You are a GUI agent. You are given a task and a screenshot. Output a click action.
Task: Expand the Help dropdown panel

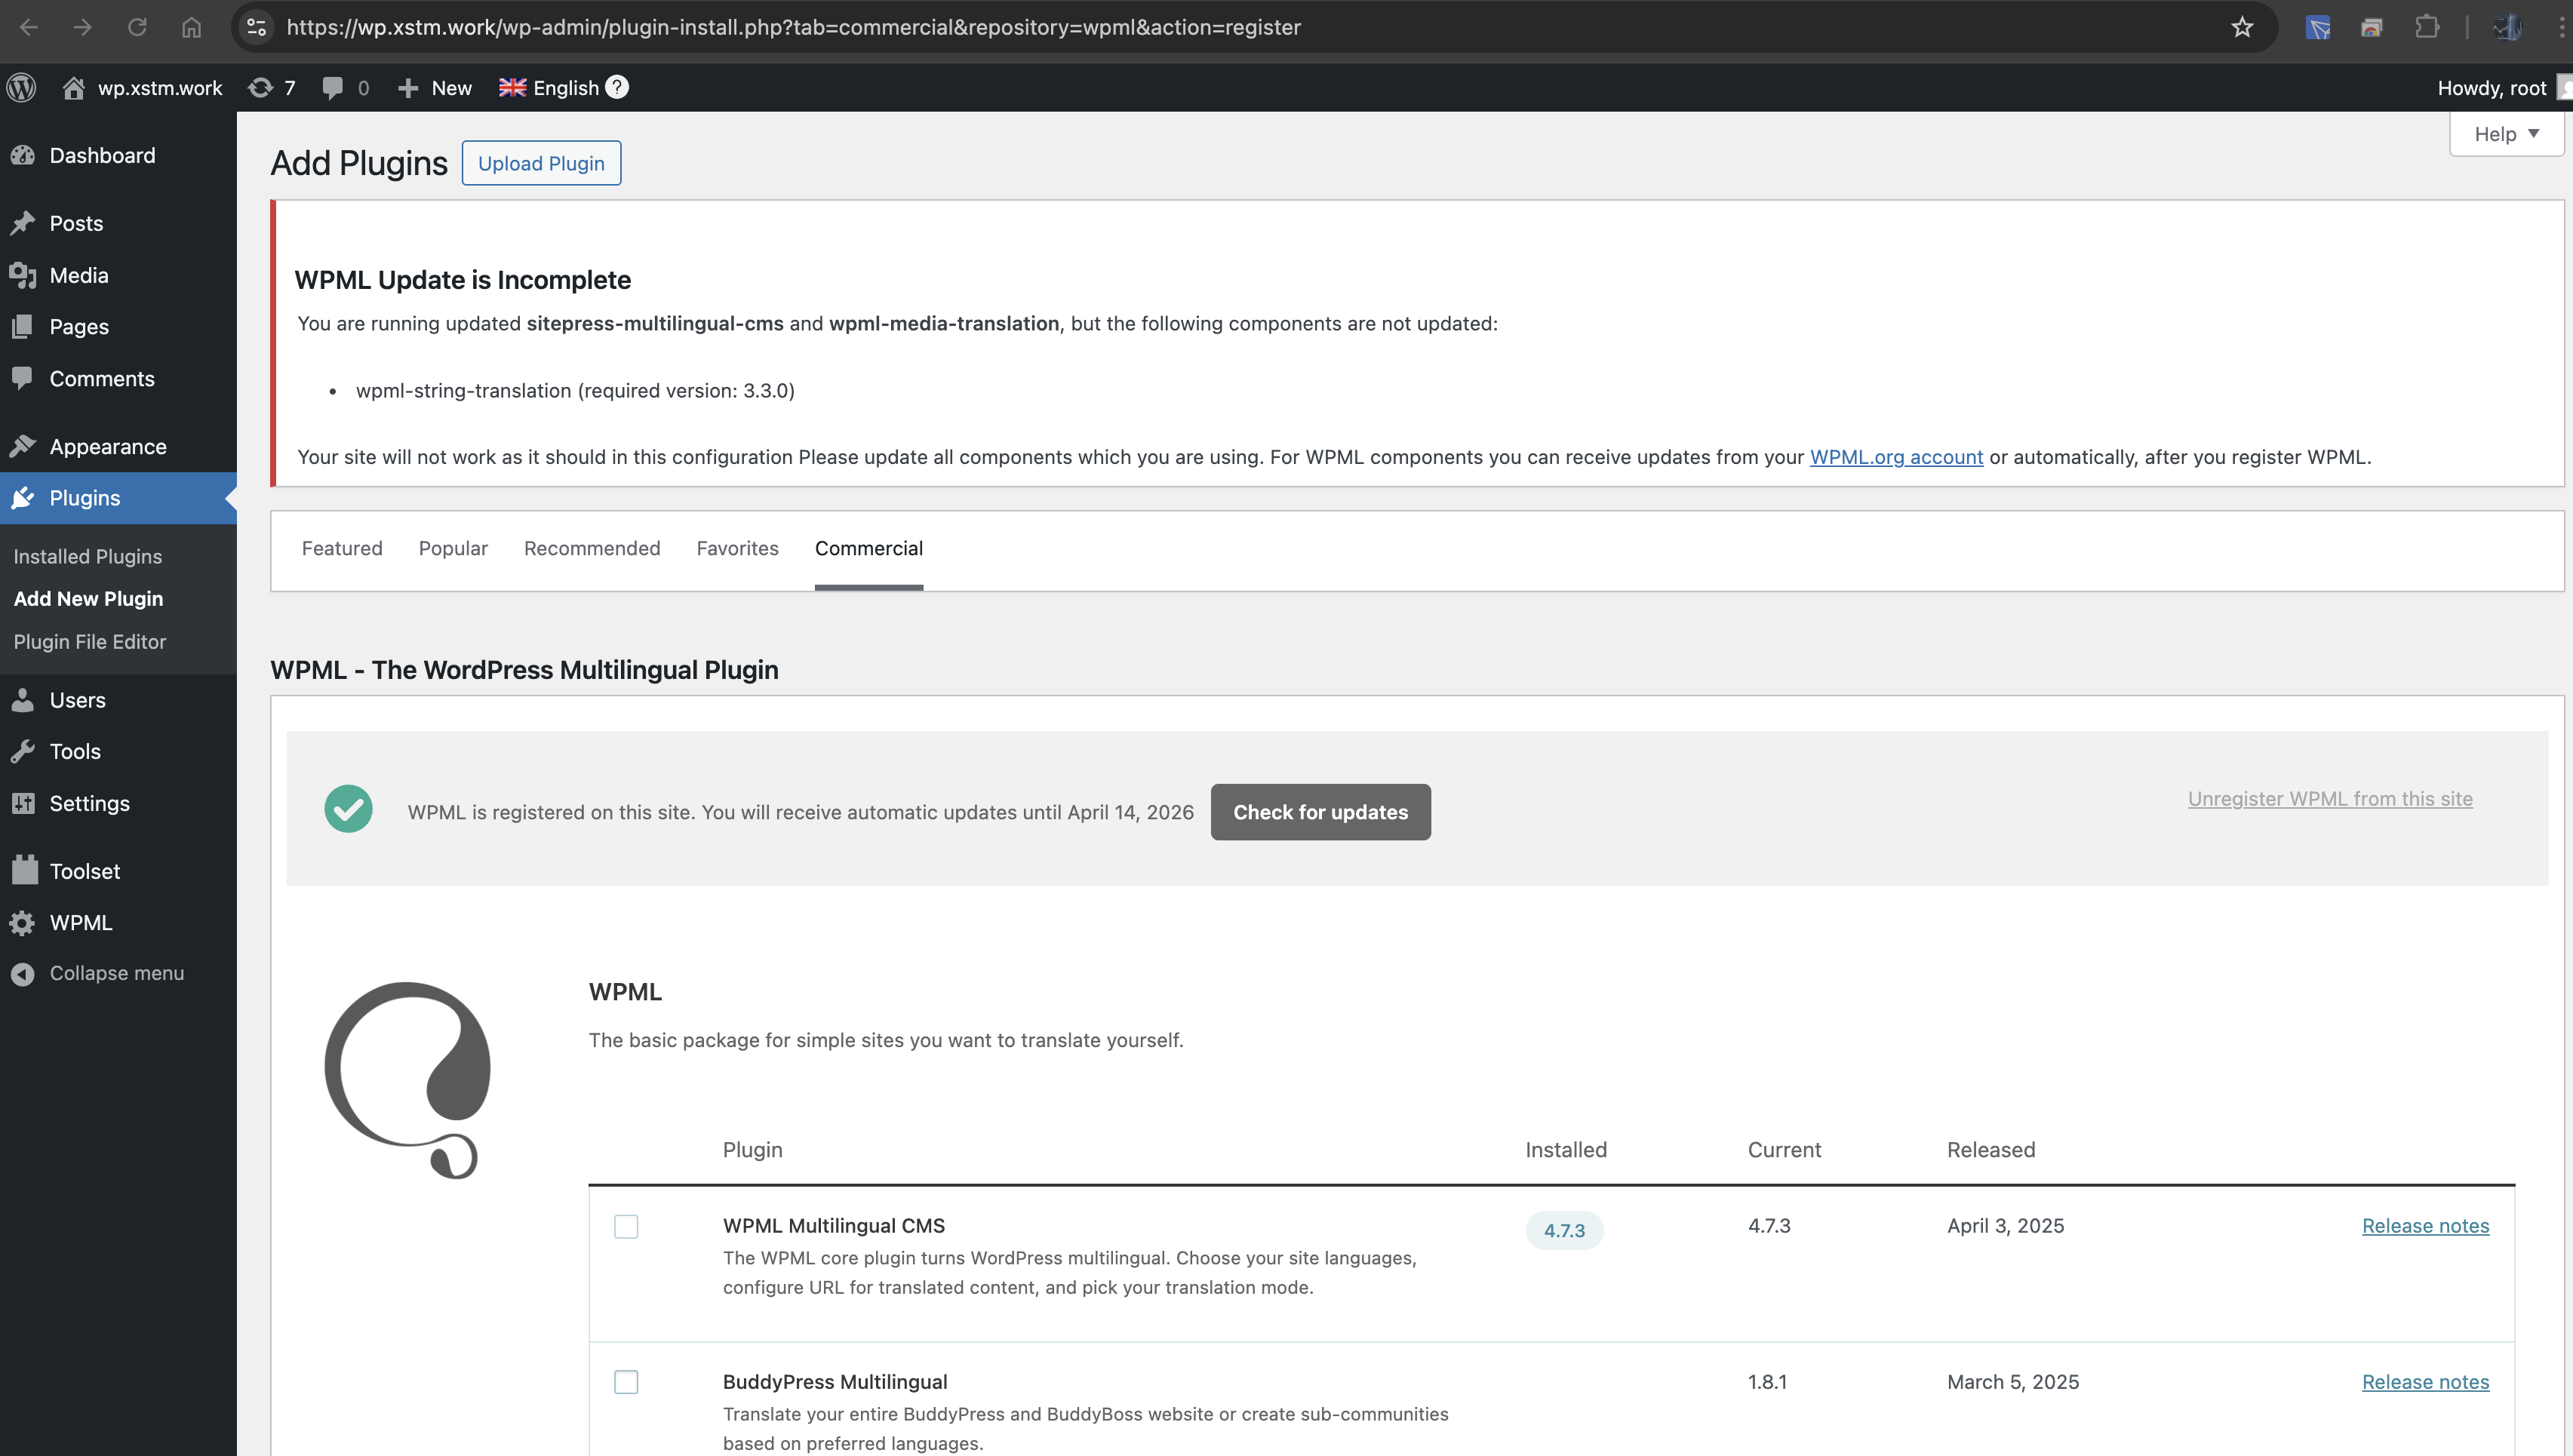tap(2506, 134)
